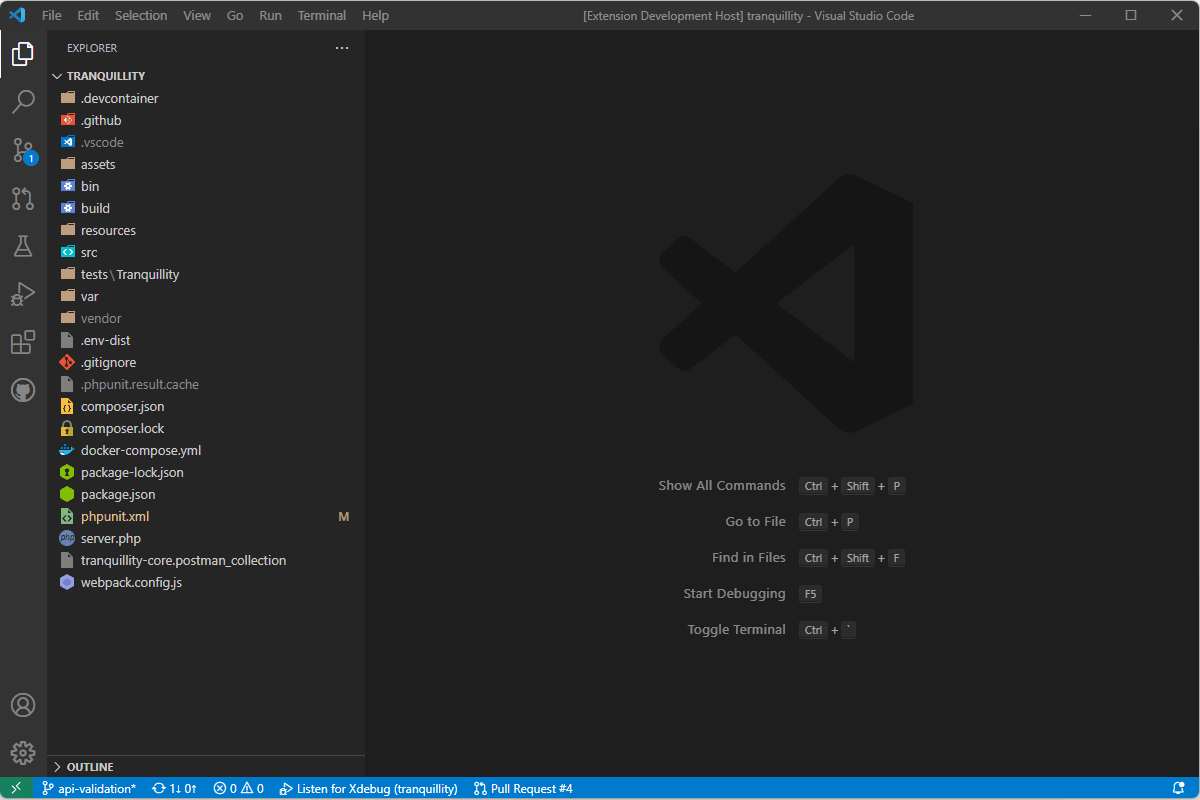Open the Help menu

(375, 15)
